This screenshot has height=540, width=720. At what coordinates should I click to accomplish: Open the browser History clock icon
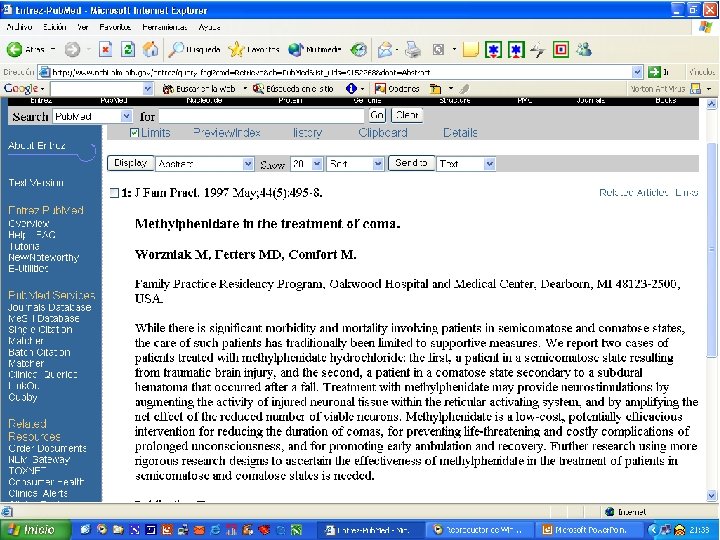pos(359,50)
